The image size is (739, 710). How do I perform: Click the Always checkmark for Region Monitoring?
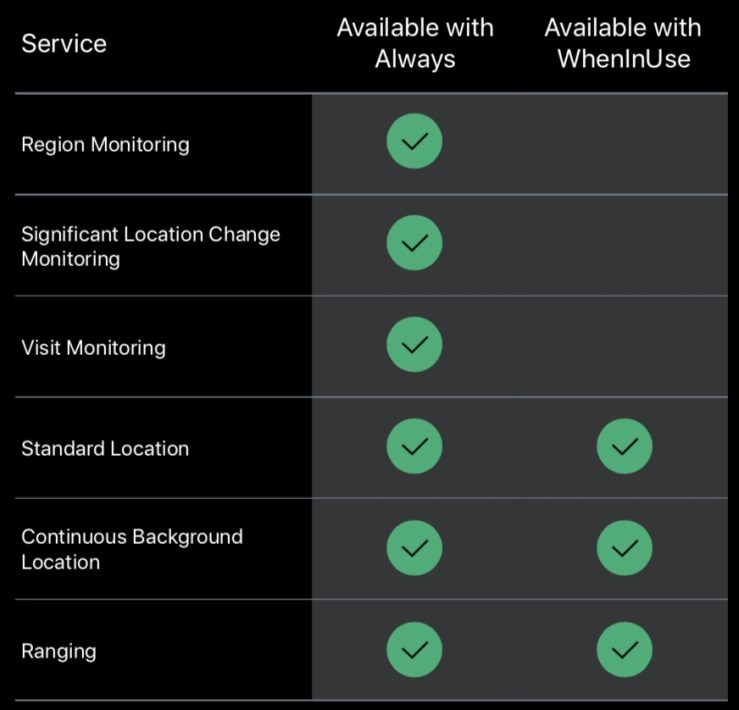click(x=414, y=142)
